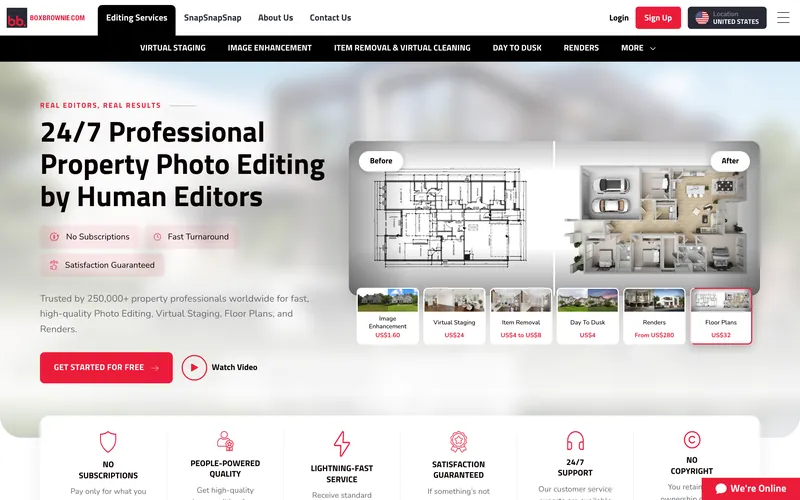Select the Renders From US$280 thumbnail
Screen dimensions: 800x500
pos(654,316)
